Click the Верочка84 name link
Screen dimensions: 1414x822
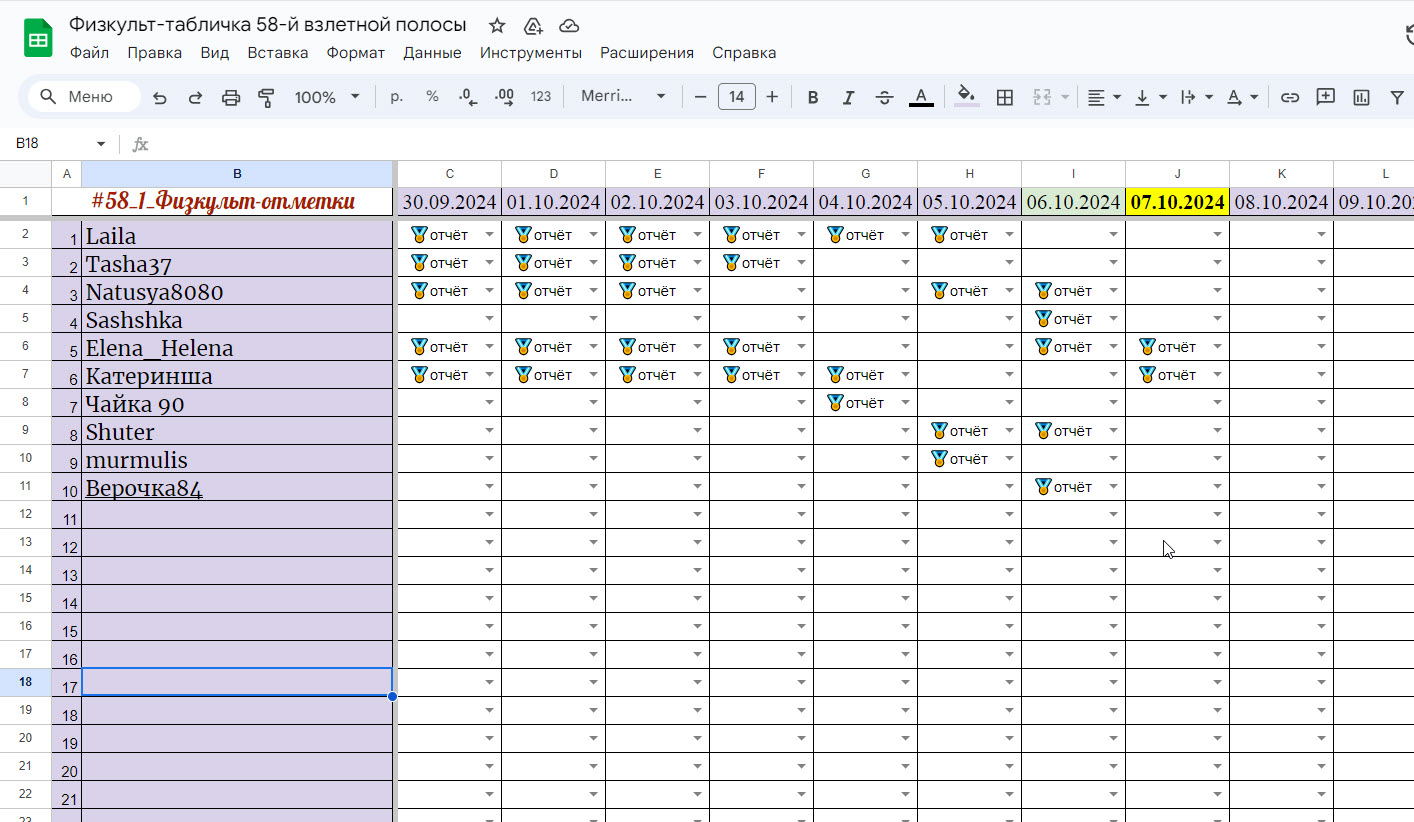click(x=144, y=489)
